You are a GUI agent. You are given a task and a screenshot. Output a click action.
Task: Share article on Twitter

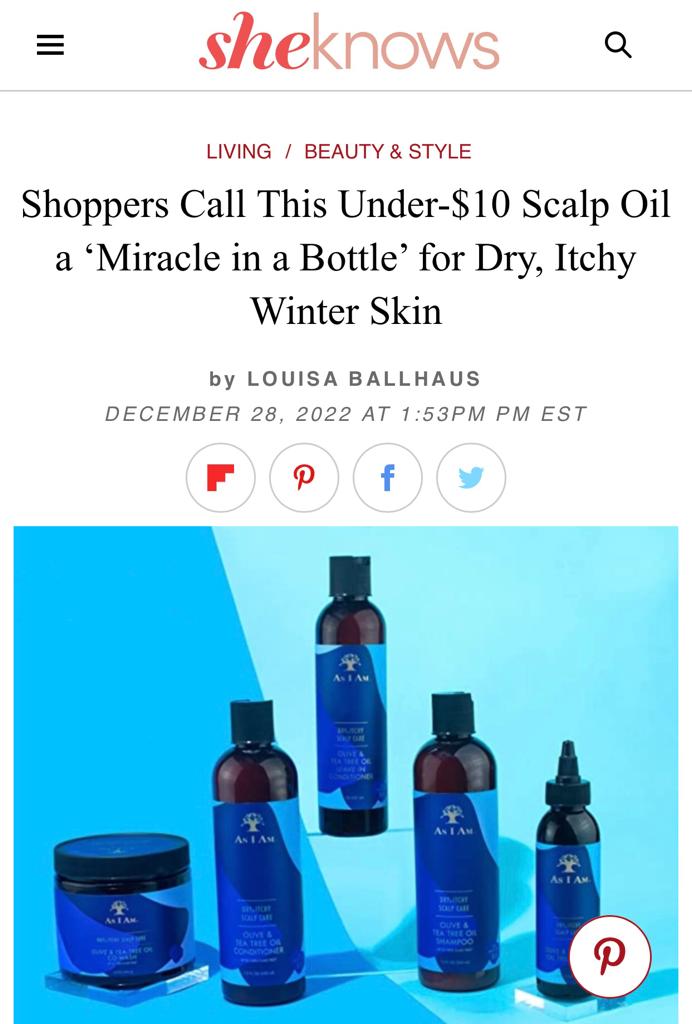pos(471,477)
